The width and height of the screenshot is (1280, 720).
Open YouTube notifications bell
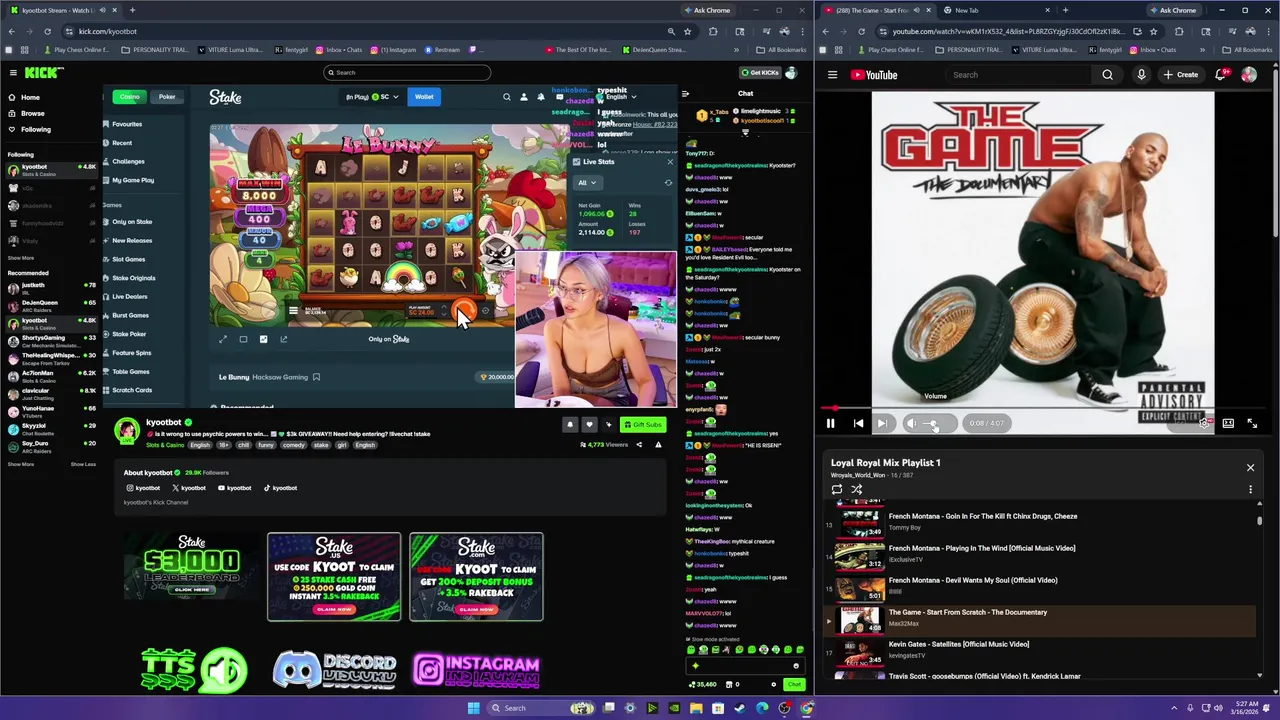[x=1221, y=75]
